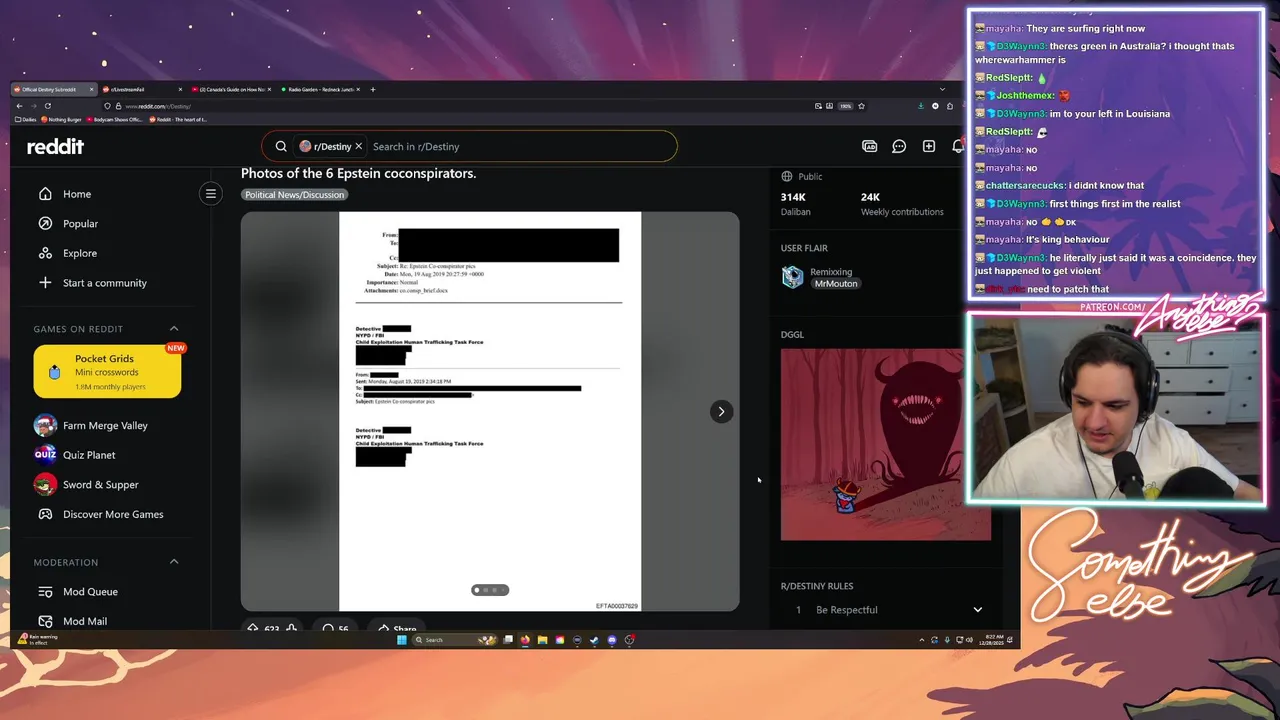Open the Windows Start menu
1280x720 pixels.
[x=402, y=640]
